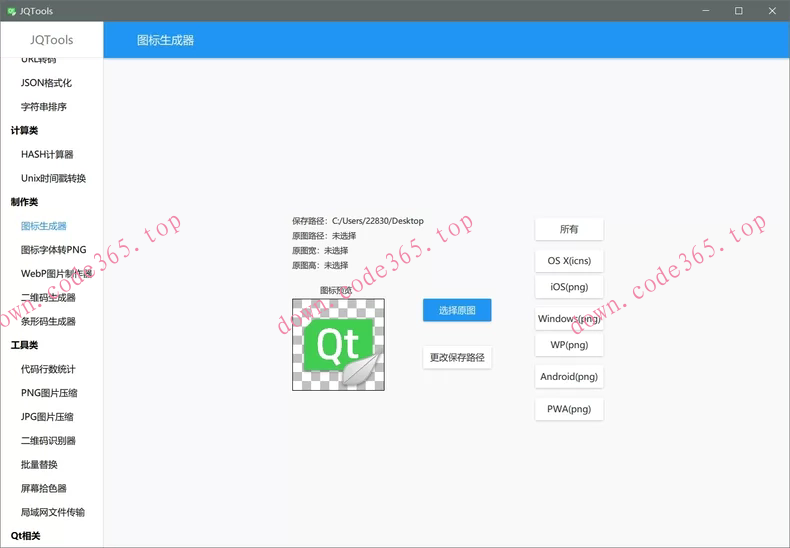Viewport: 790px width, 548px height.
Task: Click the Qt icon preview thumbnail
Action: [x=339, y=345]
